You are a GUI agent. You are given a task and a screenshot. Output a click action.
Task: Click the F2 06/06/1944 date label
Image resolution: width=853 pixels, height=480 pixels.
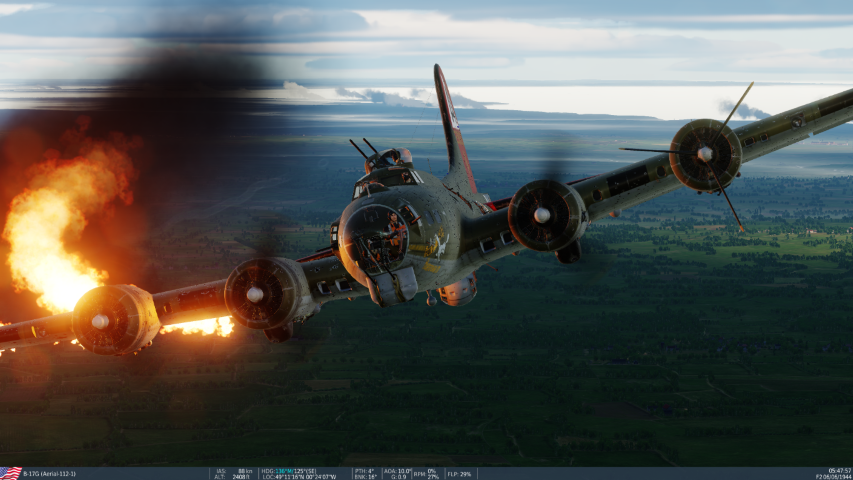(x=833, y=477)
